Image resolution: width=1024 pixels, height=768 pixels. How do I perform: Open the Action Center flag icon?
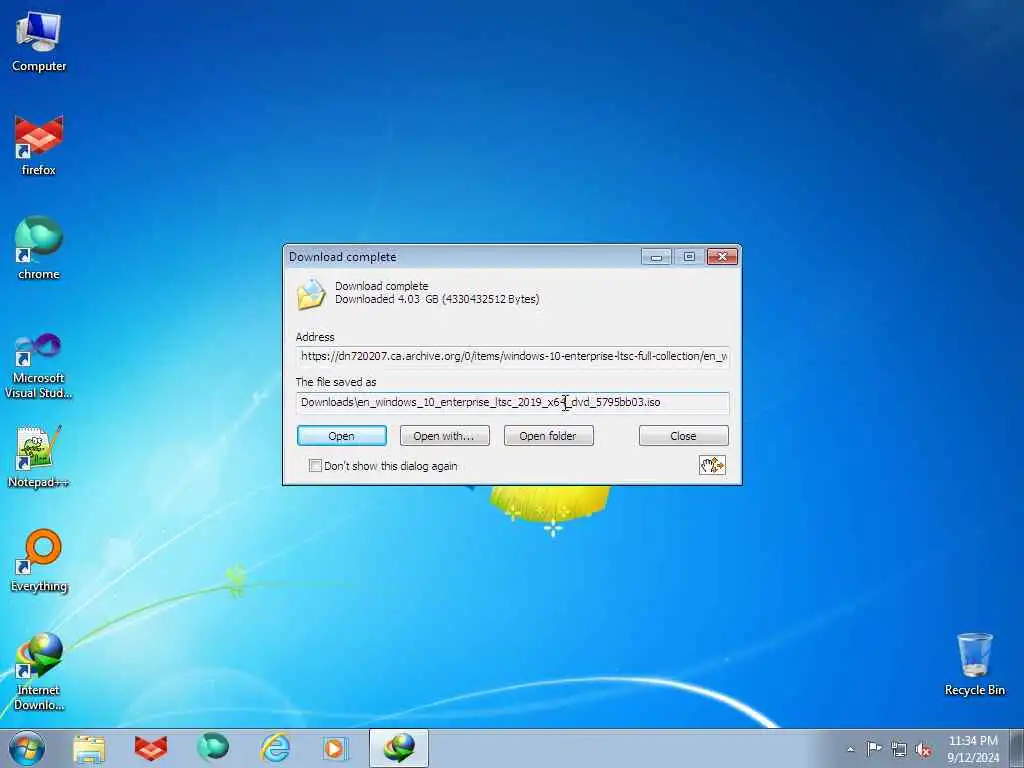click(x=874, y=748)
